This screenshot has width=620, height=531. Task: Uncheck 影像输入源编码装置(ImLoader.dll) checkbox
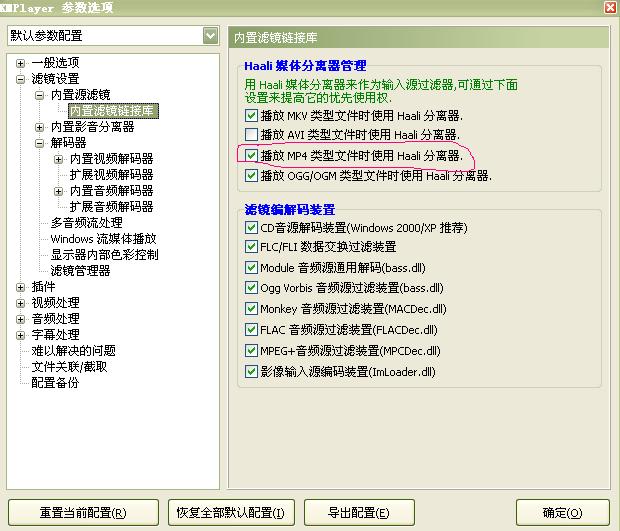[x=251, y=372]
